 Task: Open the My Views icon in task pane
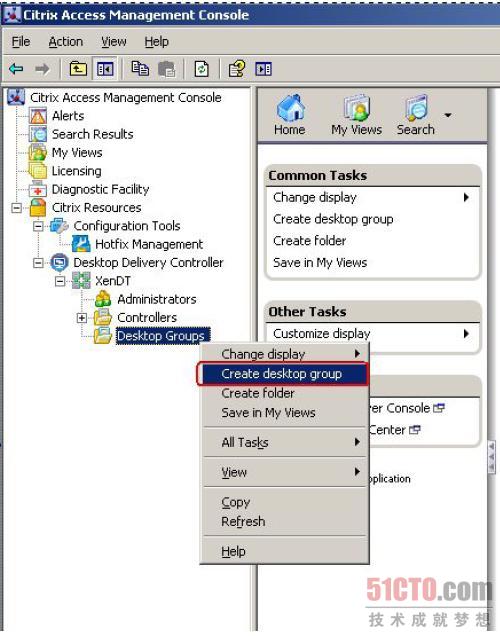tap(356, 115)
